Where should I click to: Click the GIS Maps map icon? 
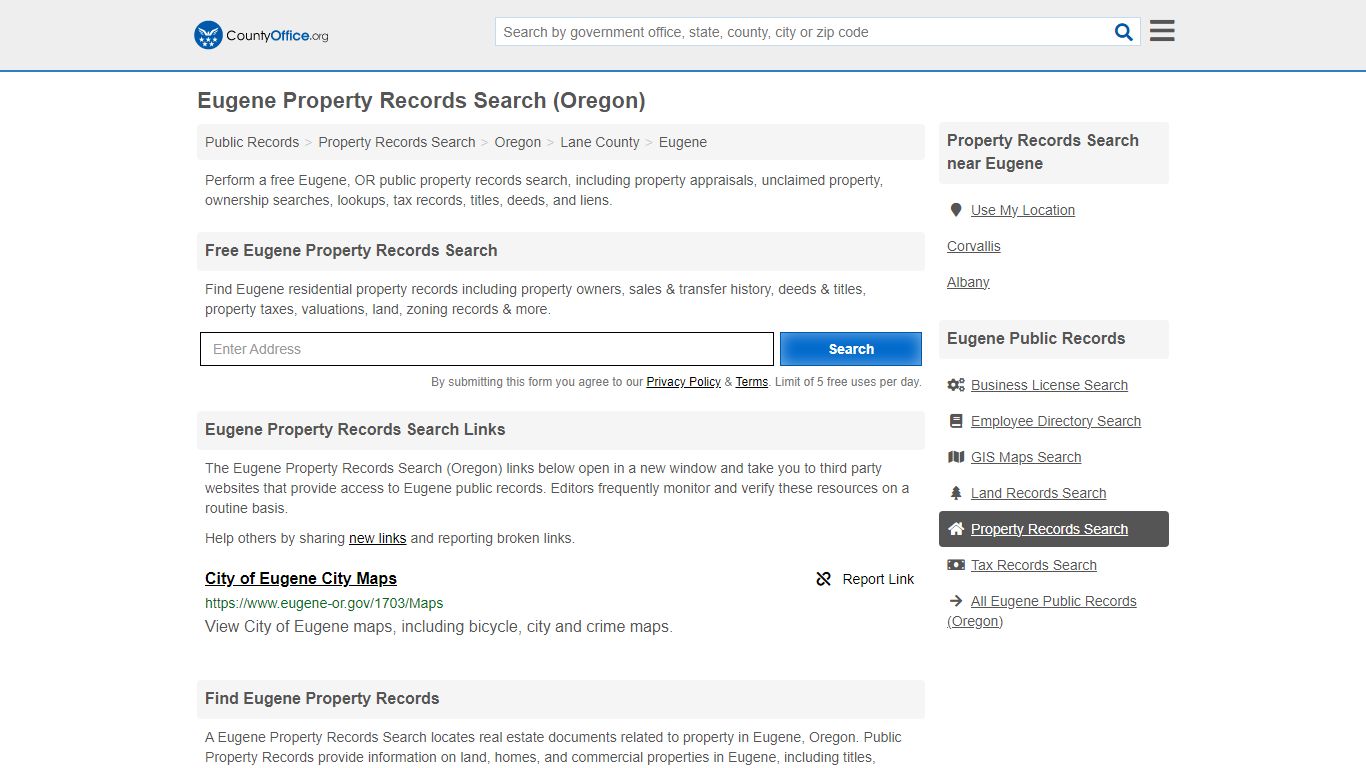(956, 457)
